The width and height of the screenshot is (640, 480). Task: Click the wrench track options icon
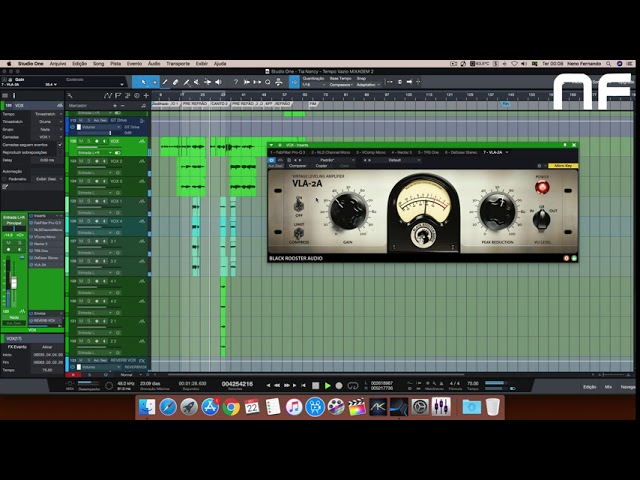click(70, 96)
